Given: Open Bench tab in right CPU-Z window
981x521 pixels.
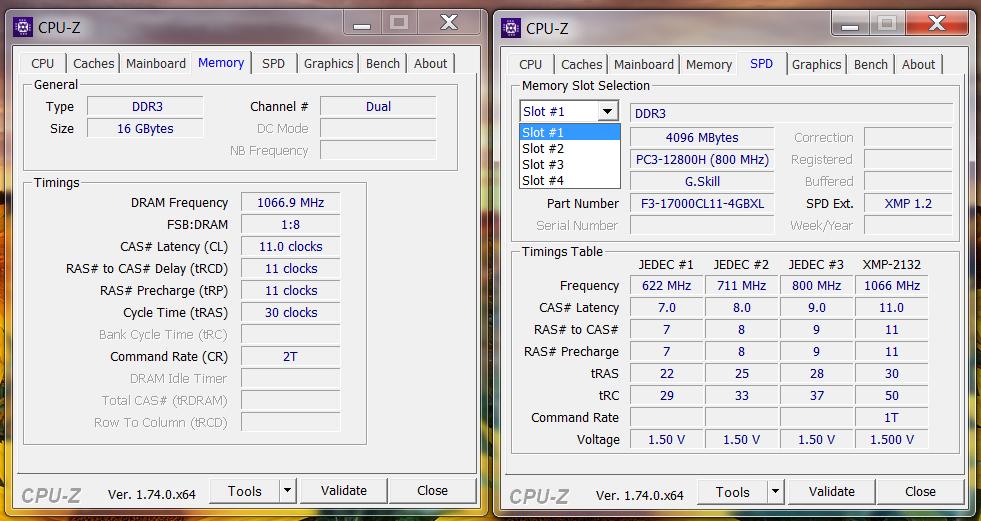Looking at the screenshot, I should 871,64.
